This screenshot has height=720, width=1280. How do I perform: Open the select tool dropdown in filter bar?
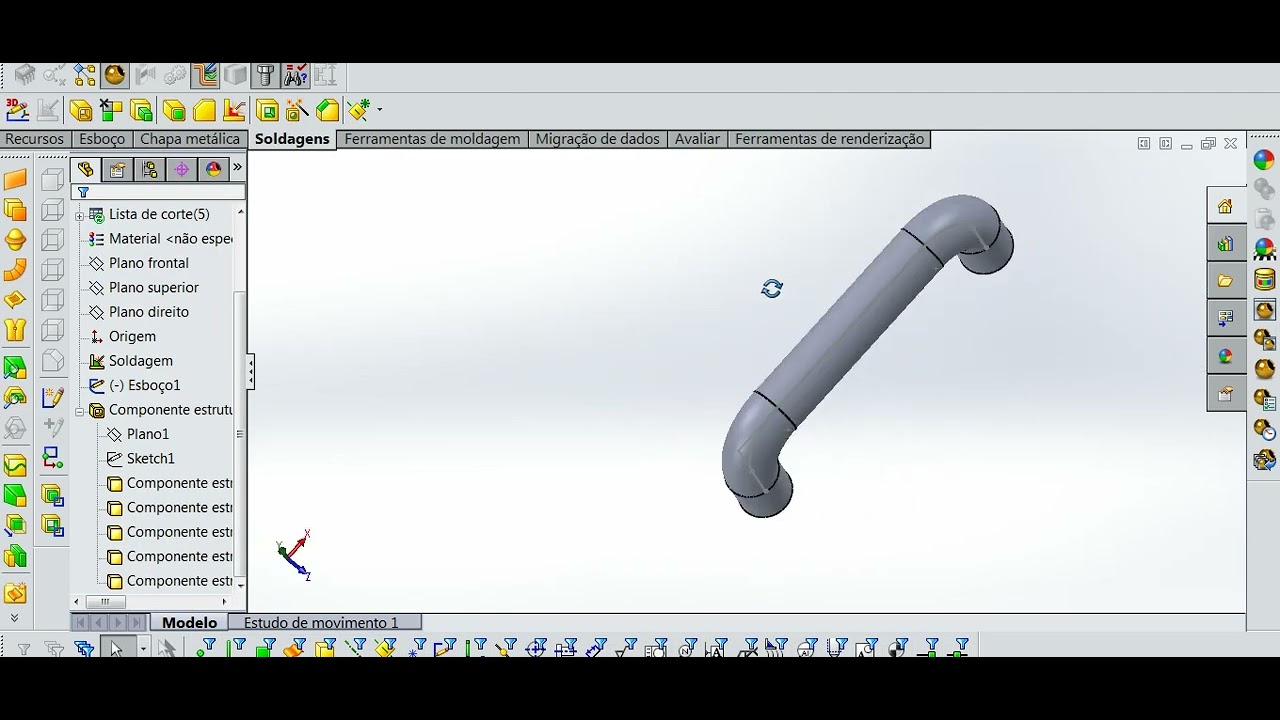[x=143, y=649]
